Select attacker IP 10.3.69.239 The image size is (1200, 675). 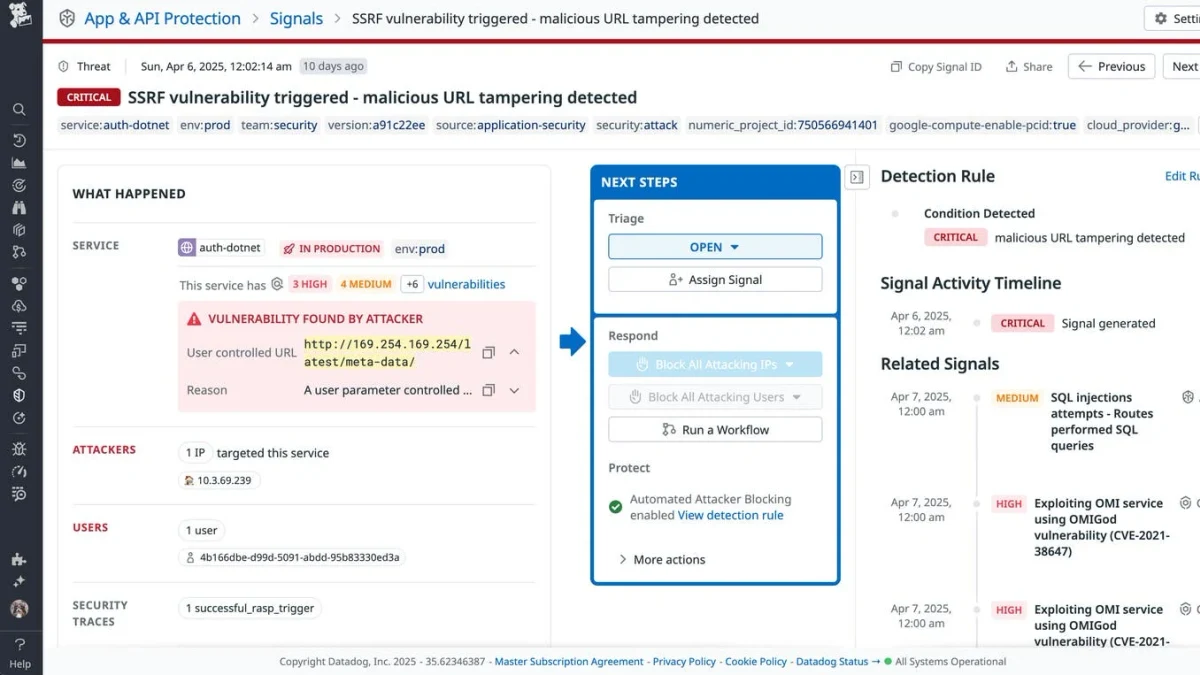218,481
